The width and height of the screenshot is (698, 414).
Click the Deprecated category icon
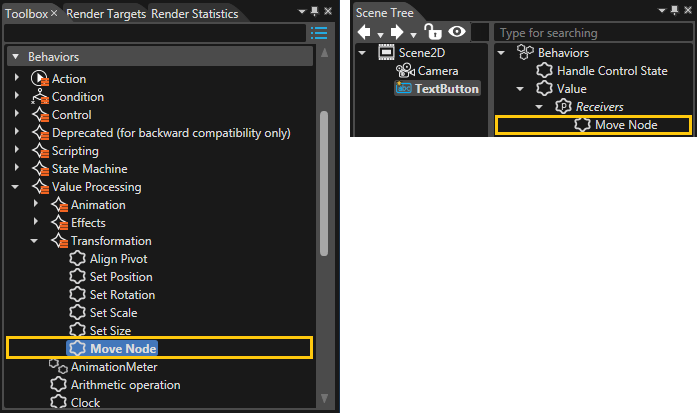(x=41, y=133)
